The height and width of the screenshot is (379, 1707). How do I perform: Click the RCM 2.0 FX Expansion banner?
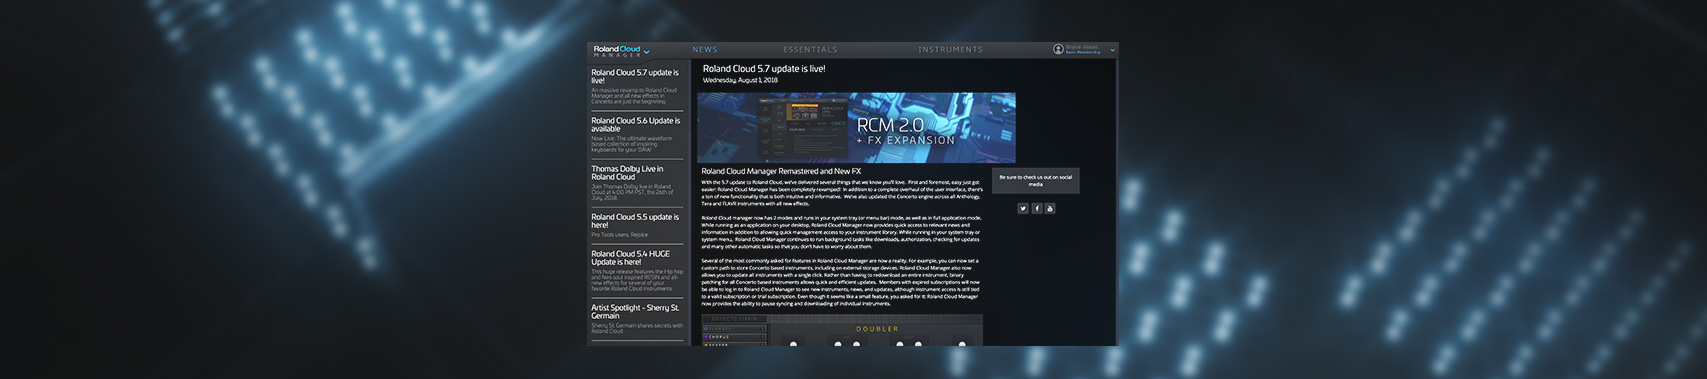pos(856,128)
